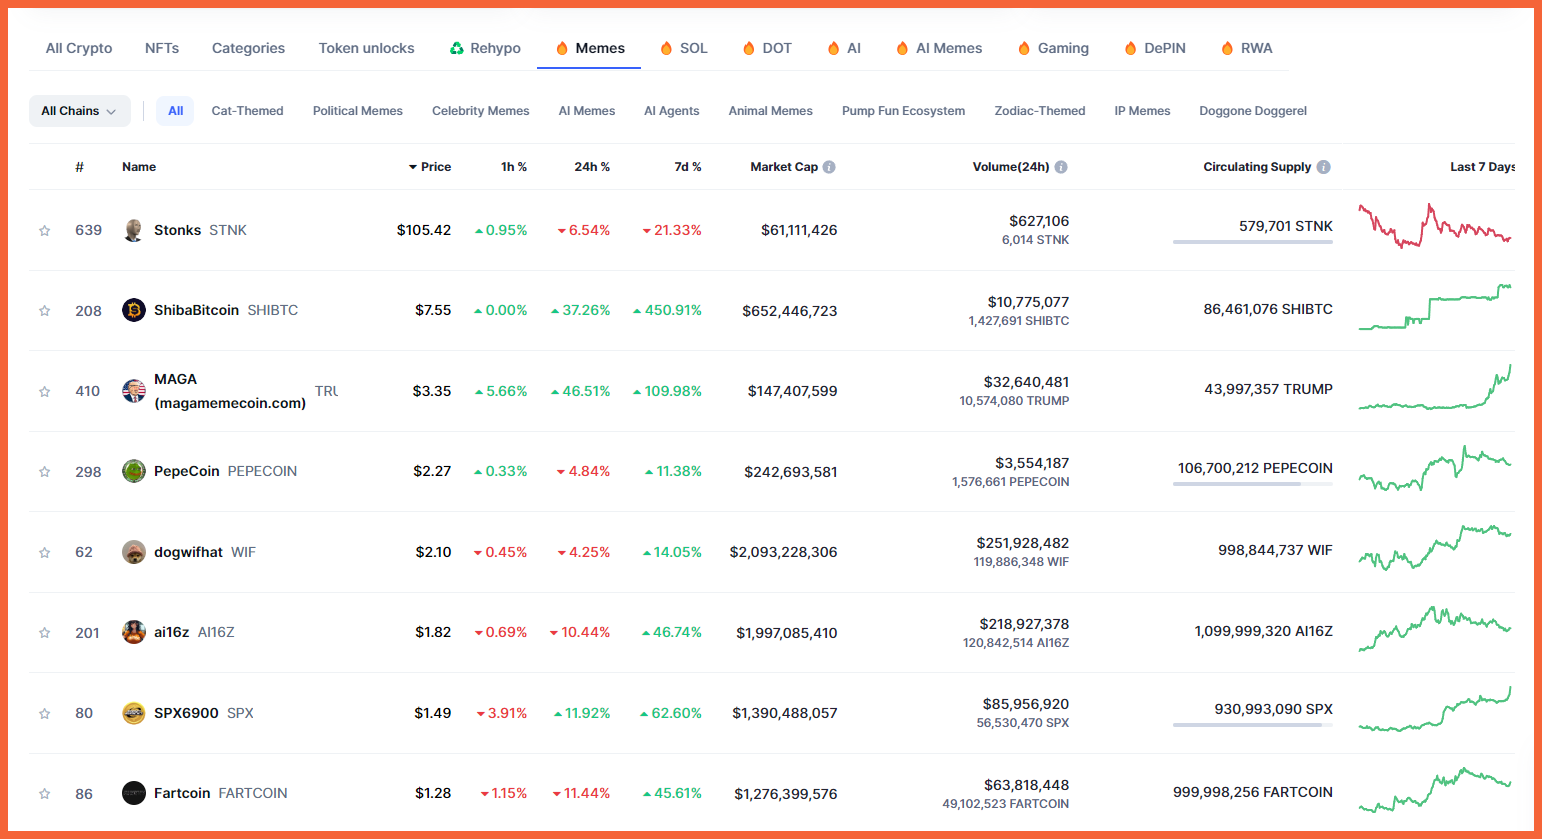Click the Stonks circulating supply progress bar
Screen dimensions: 1542x839
(x=1253, y=242)
